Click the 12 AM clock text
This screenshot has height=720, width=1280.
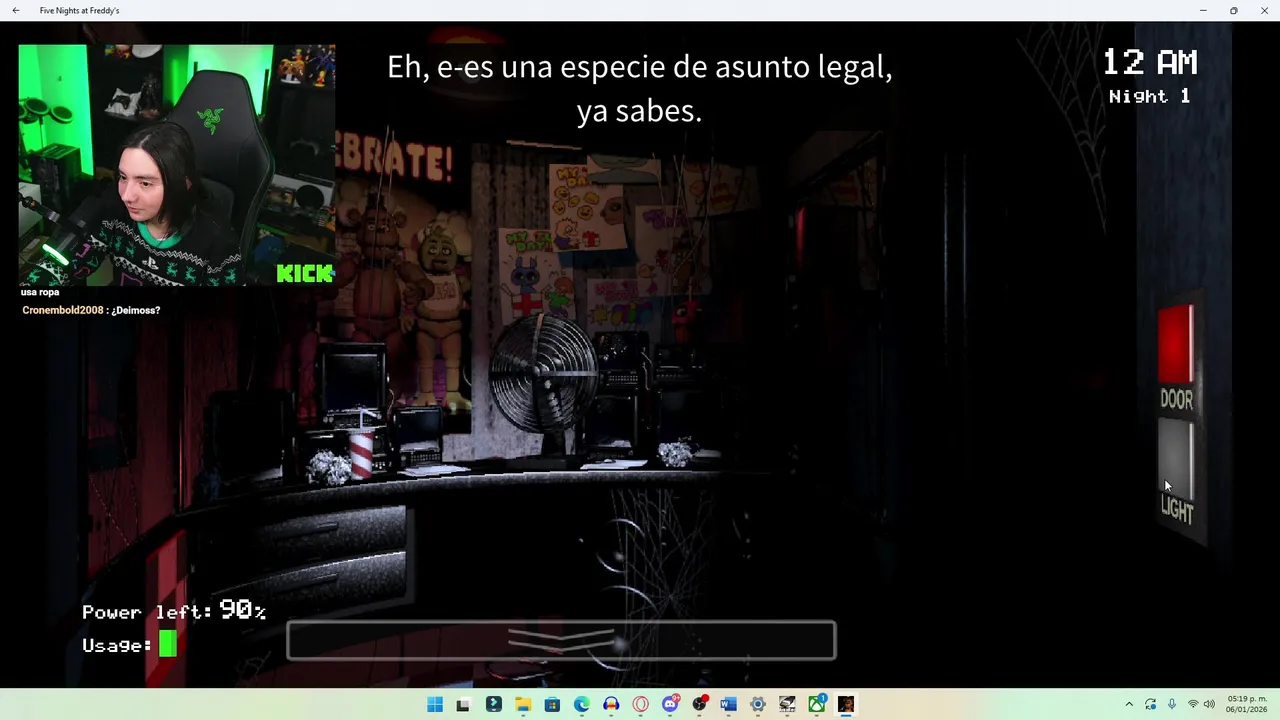point(1150,62)
